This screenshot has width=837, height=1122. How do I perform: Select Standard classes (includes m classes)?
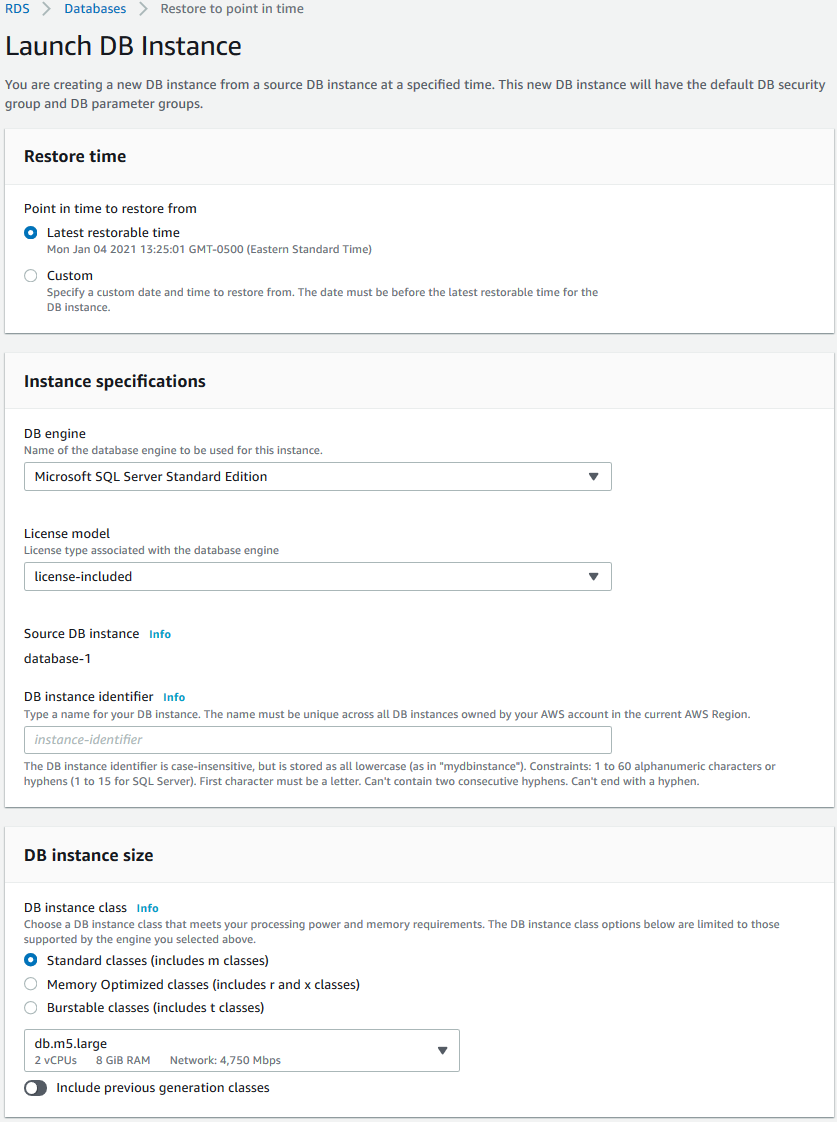coord(31,959)
